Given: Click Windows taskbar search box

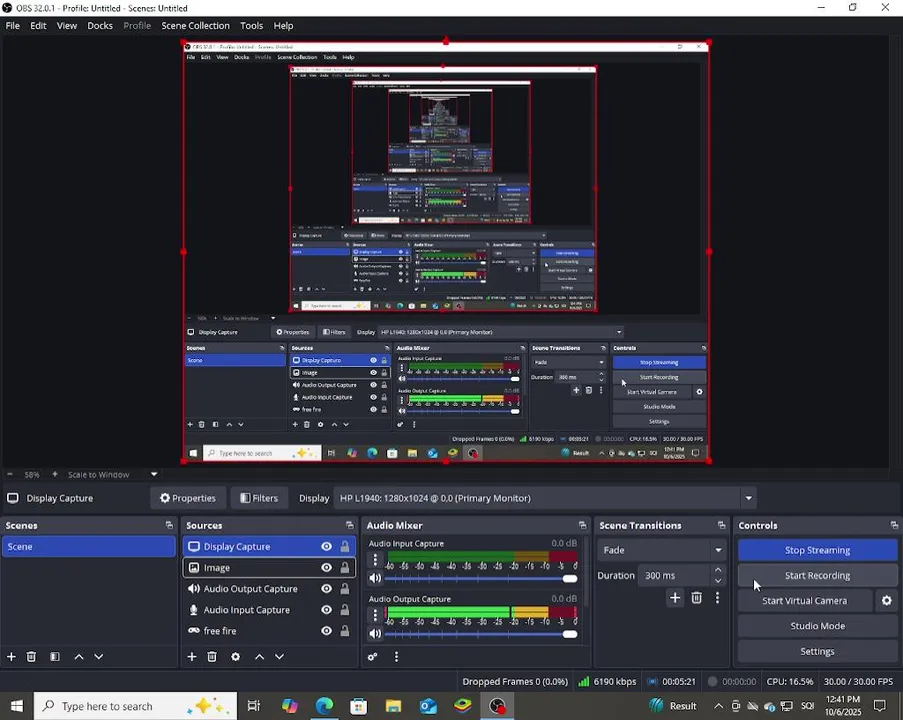Looking at the screenshot, I should [135, 706].
